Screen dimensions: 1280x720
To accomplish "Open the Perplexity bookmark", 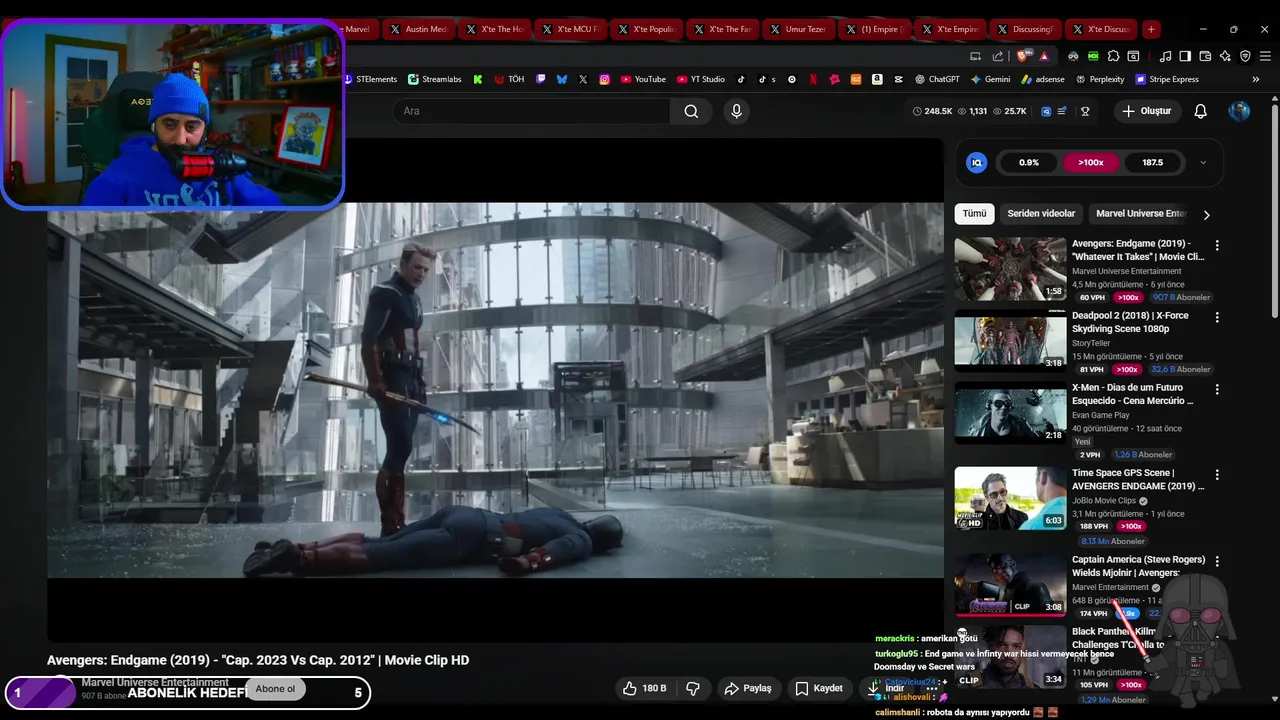I will (1100, 79).
